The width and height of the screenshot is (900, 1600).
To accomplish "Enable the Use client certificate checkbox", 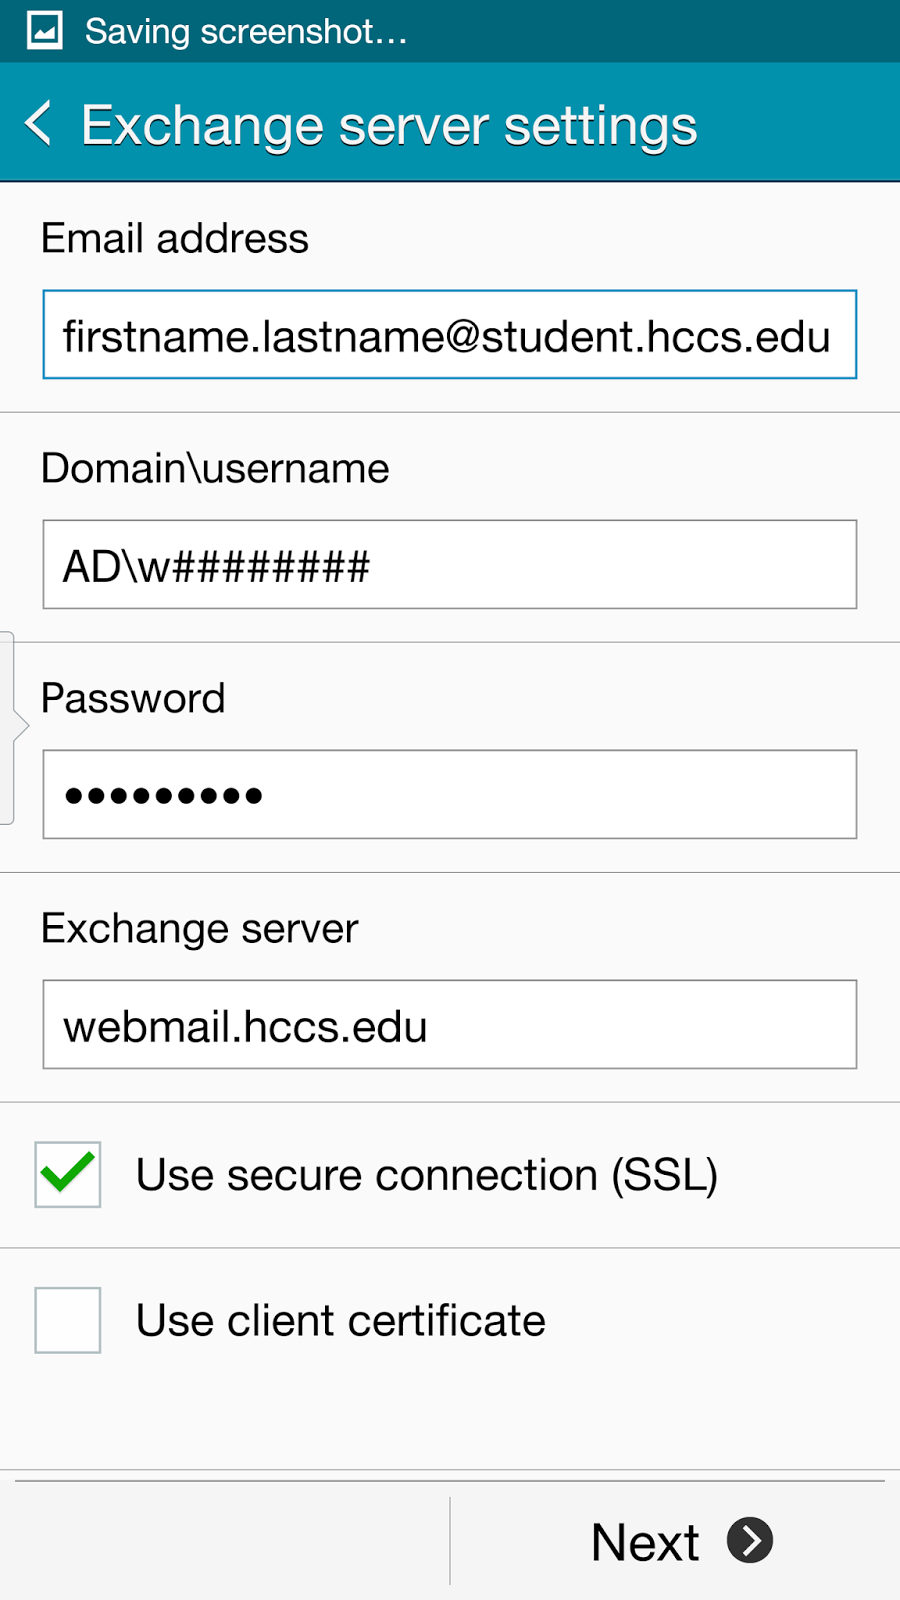I will [68, 1320].
